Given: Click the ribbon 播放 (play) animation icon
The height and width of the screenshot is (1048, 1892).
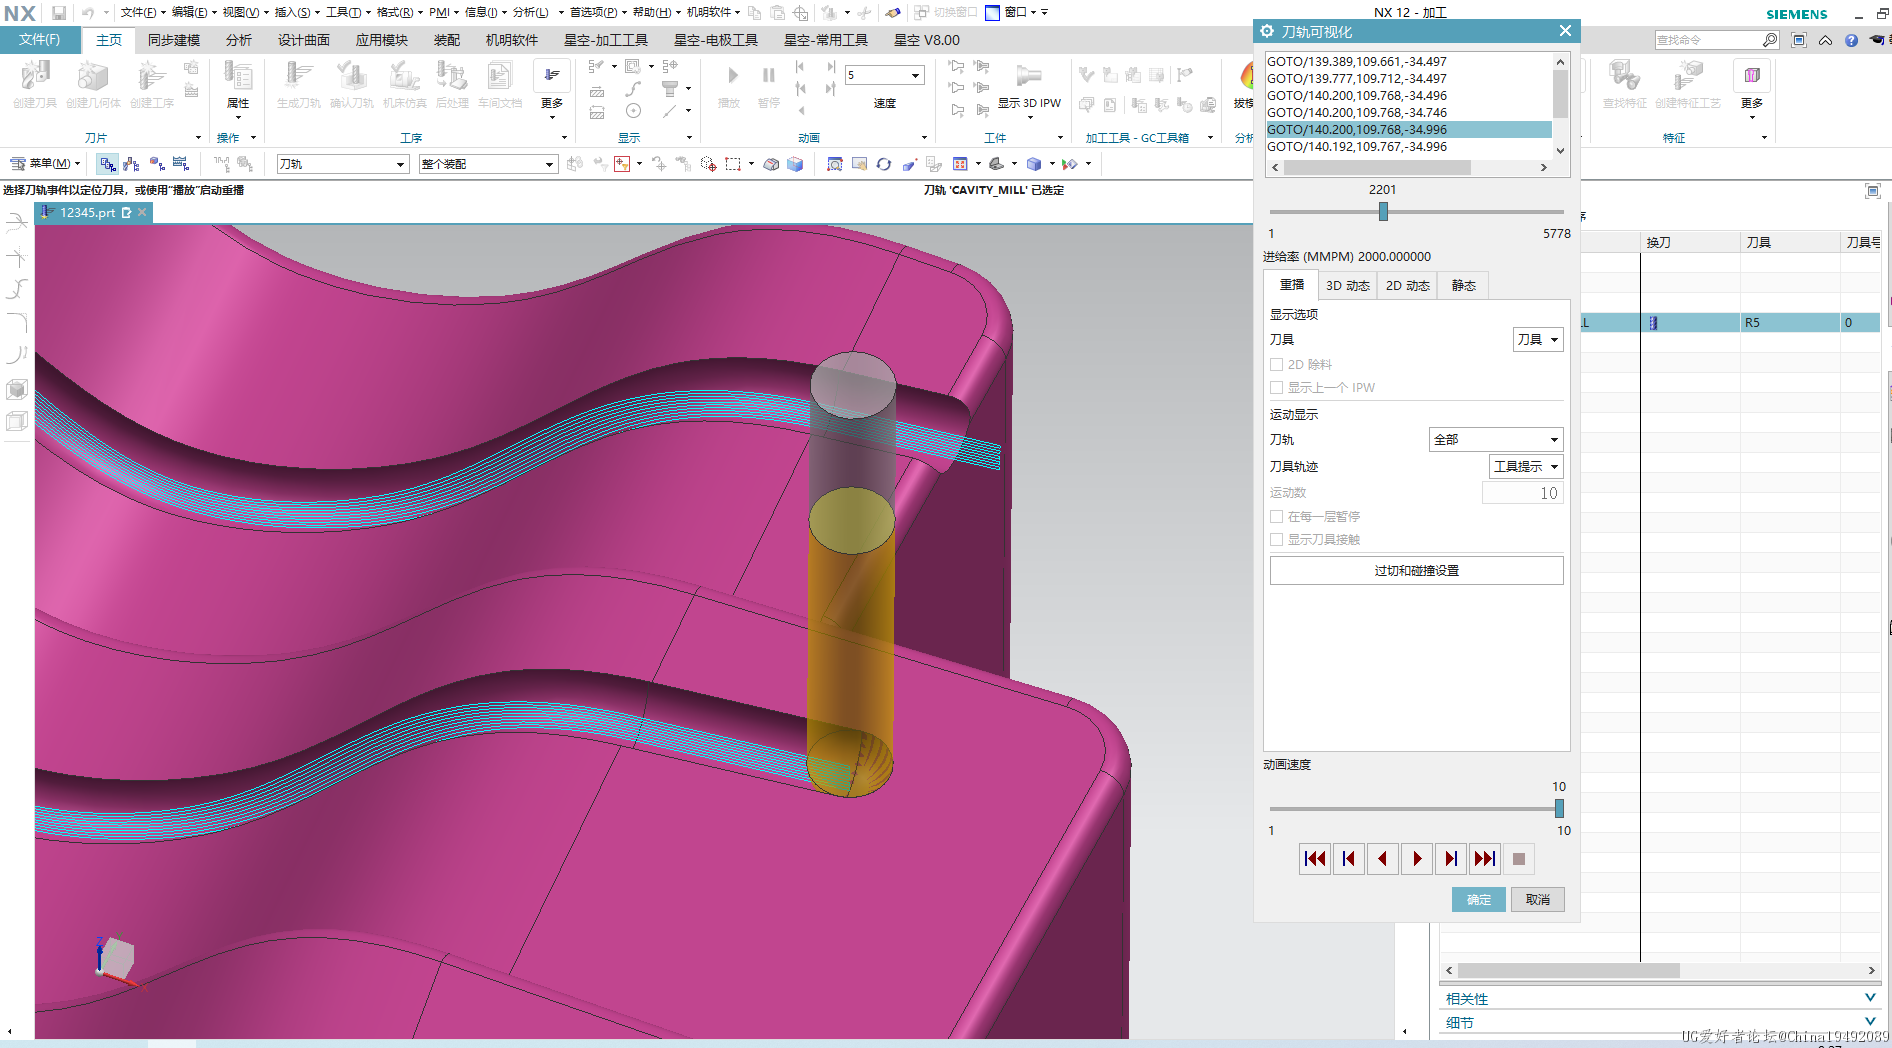Looking at the screenshot, I should coord(732,75).
